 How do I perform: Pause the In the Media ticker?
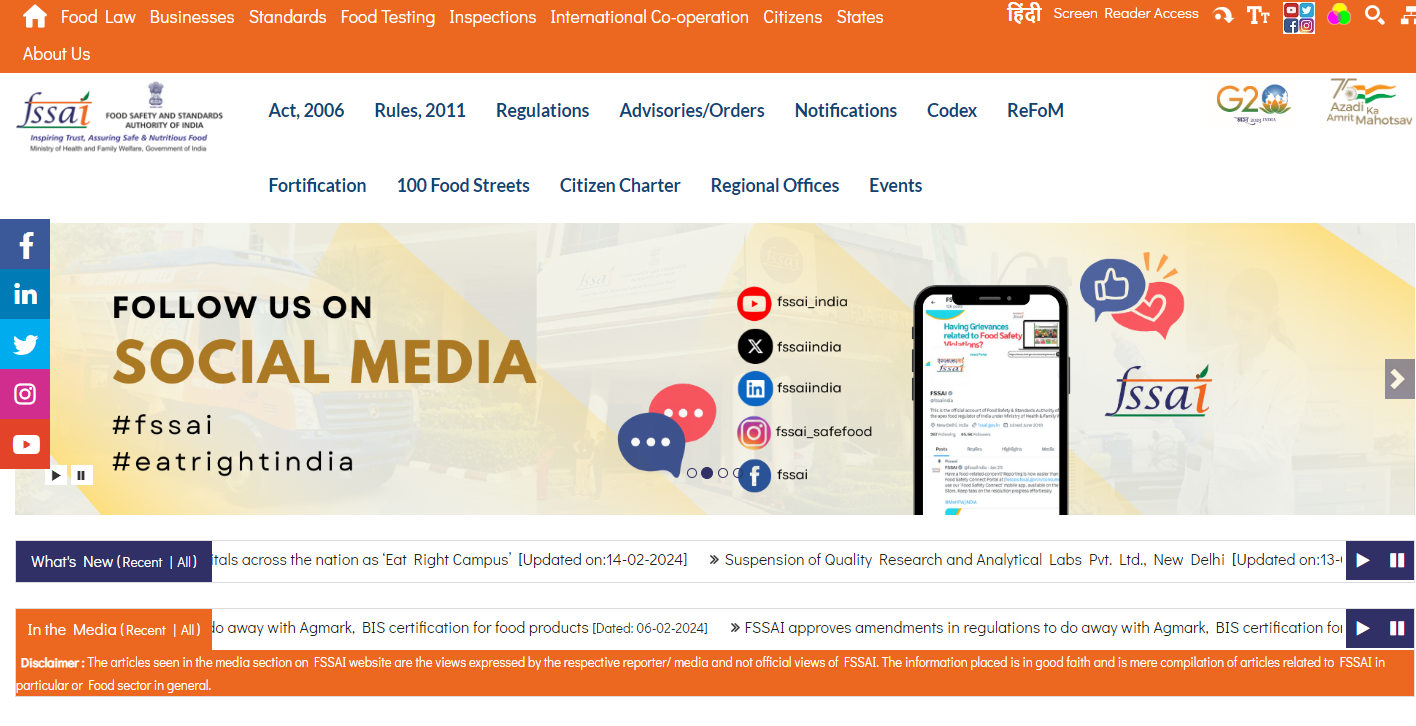tap(1397, 628)
